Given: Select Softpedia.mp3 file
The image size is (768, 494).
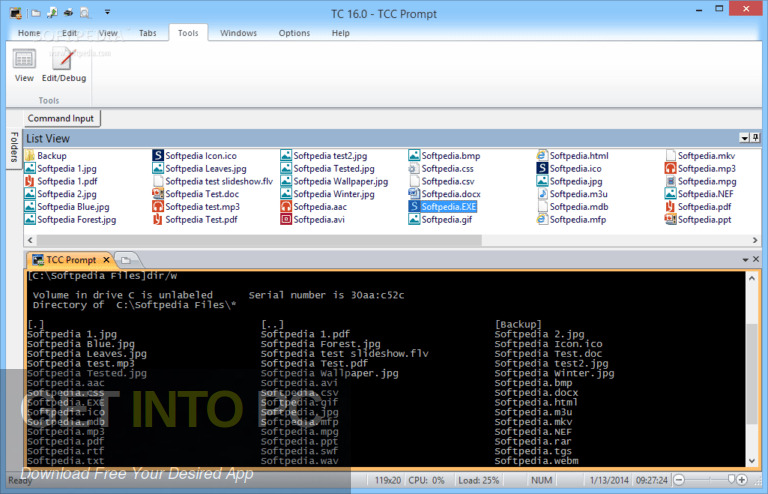Looking at the screenshot, I should [700, 168].
